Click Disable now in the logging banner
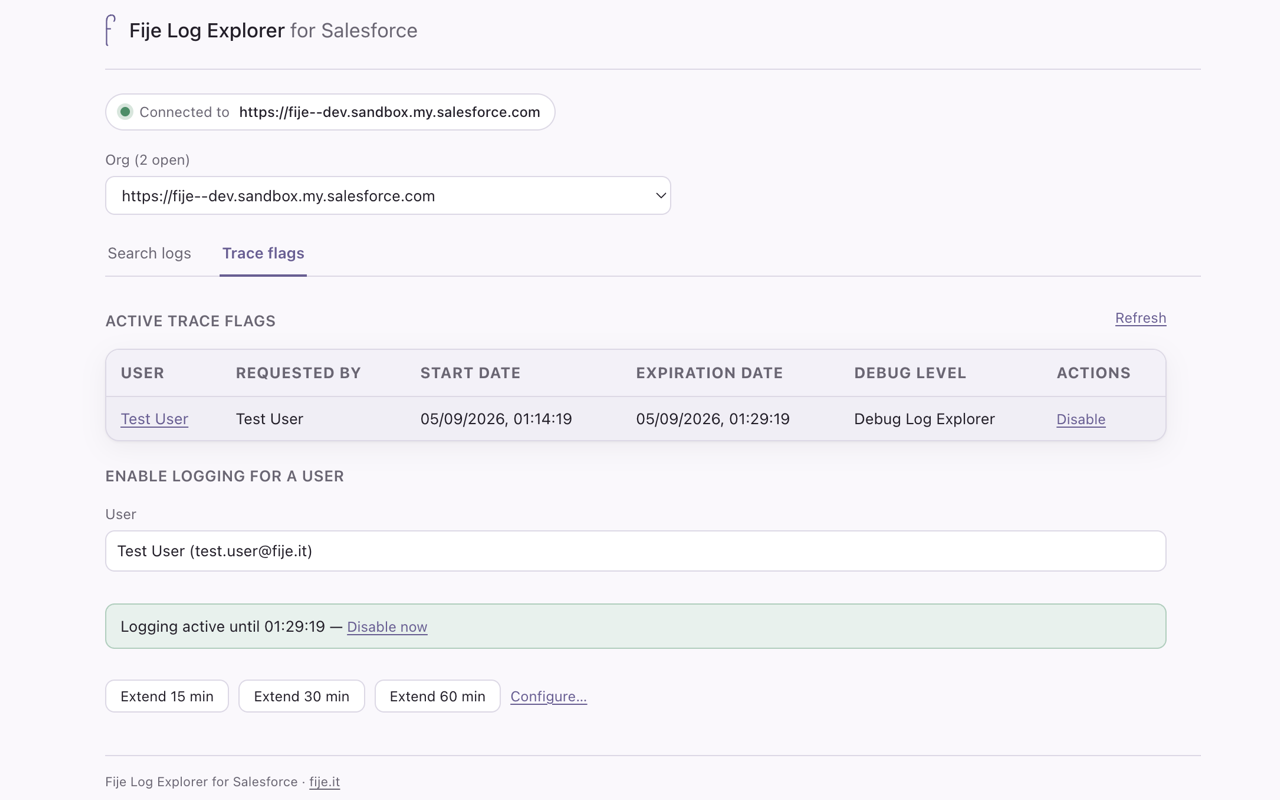Viewport: 1280px width, 800px height. [387, 627]
